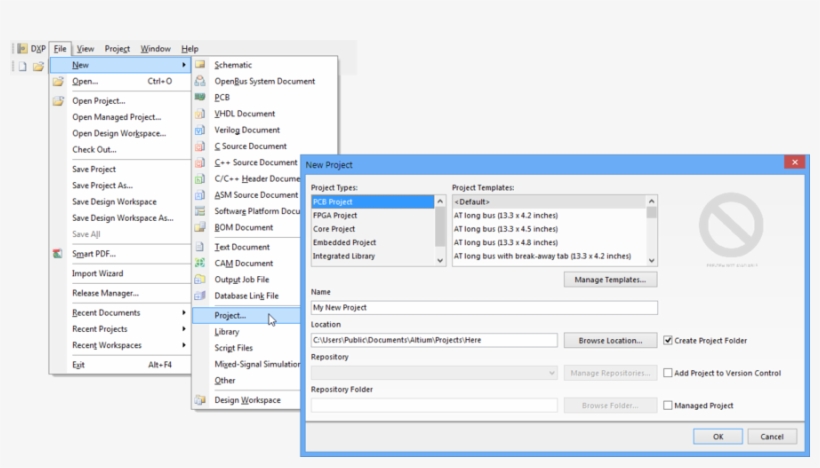Image resolution: width=820 pixels, height=468 pixels.
Task: Open the Repository dropdown
Action: (551, 373)
